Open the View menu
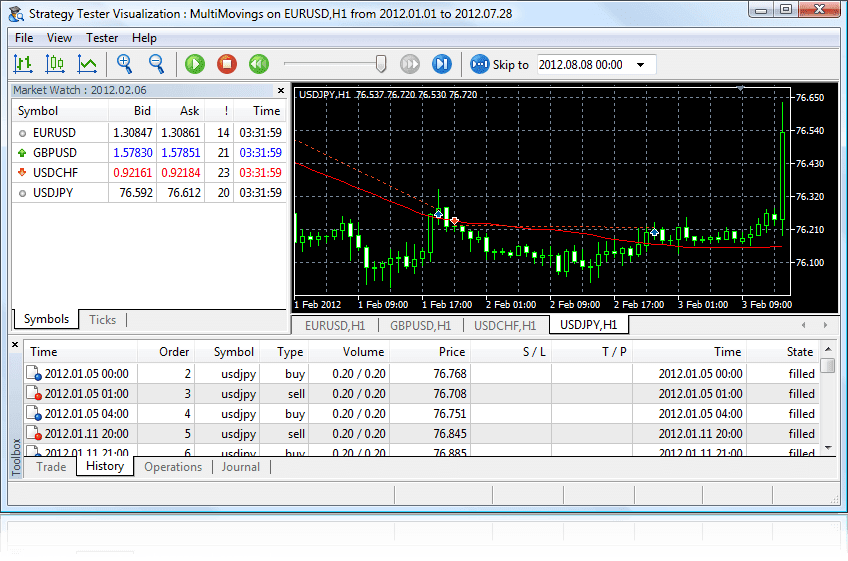This screenshot has height=561, width=848. tap(59, 38)
